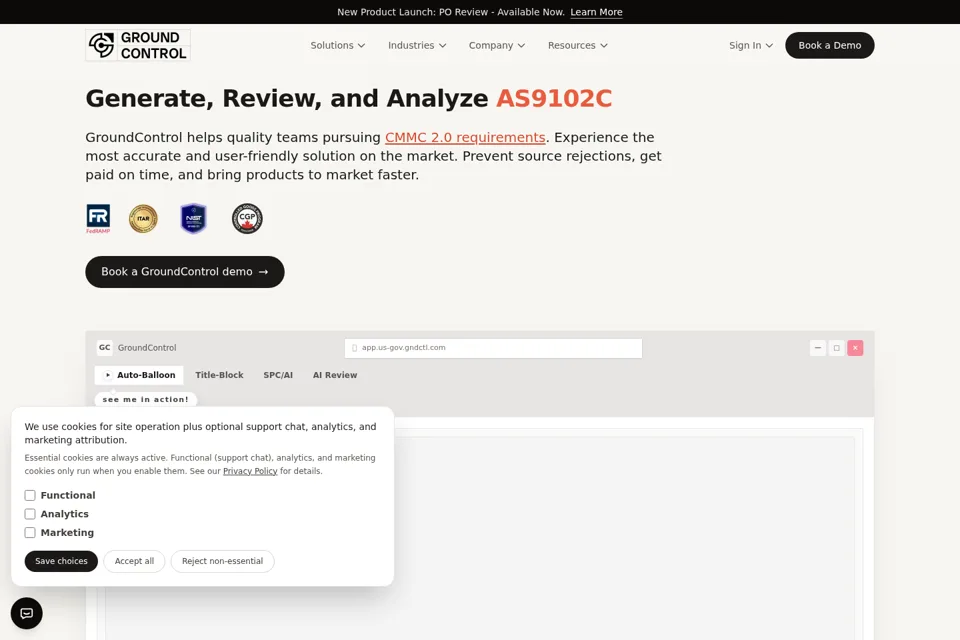
Task: Switch to the SPC/AI tab
Action: (x=278, y=375)
